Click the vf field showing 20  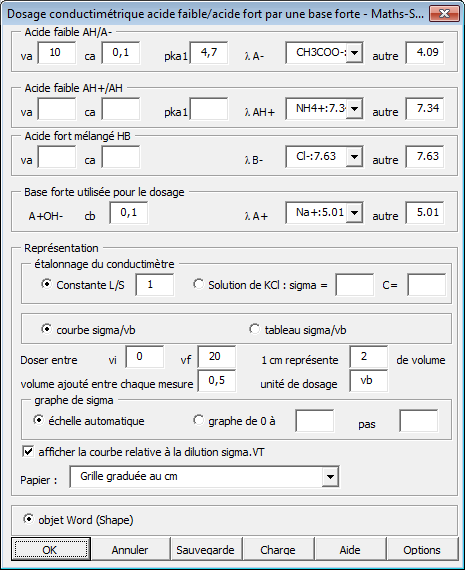(x=217, y=357)
